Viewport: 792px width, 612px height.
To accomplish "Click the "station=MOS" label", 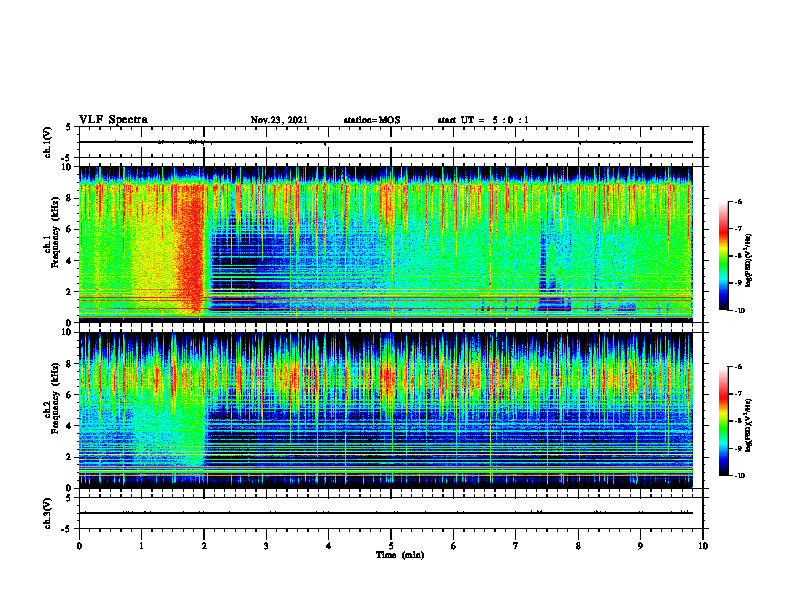I will coord(372,120).
